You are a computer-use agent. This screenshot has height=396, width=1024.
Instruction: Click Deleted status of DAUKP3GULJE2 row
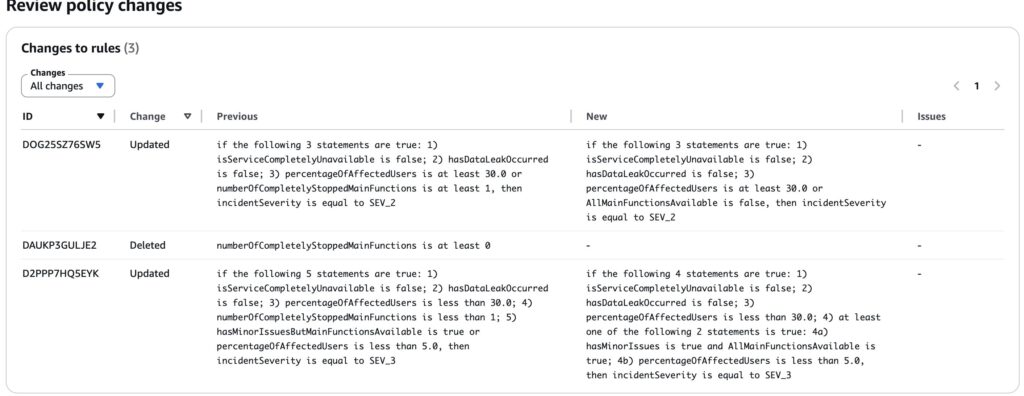point(148,246)
